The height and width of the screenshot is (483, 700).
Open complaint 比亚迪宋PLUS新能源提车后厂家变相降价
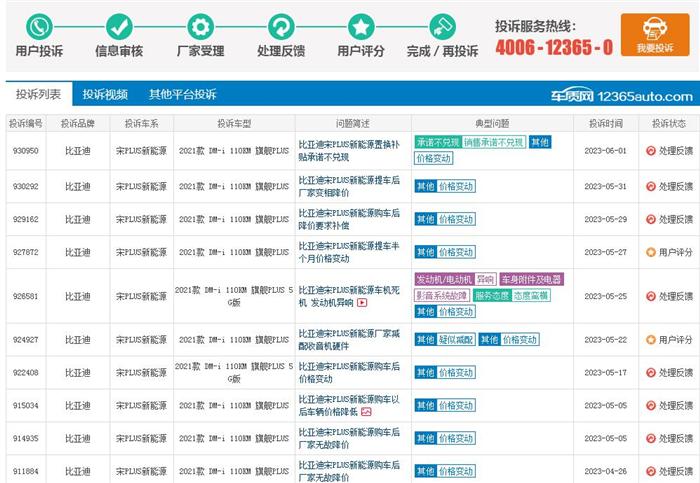[x=349, y=187]
